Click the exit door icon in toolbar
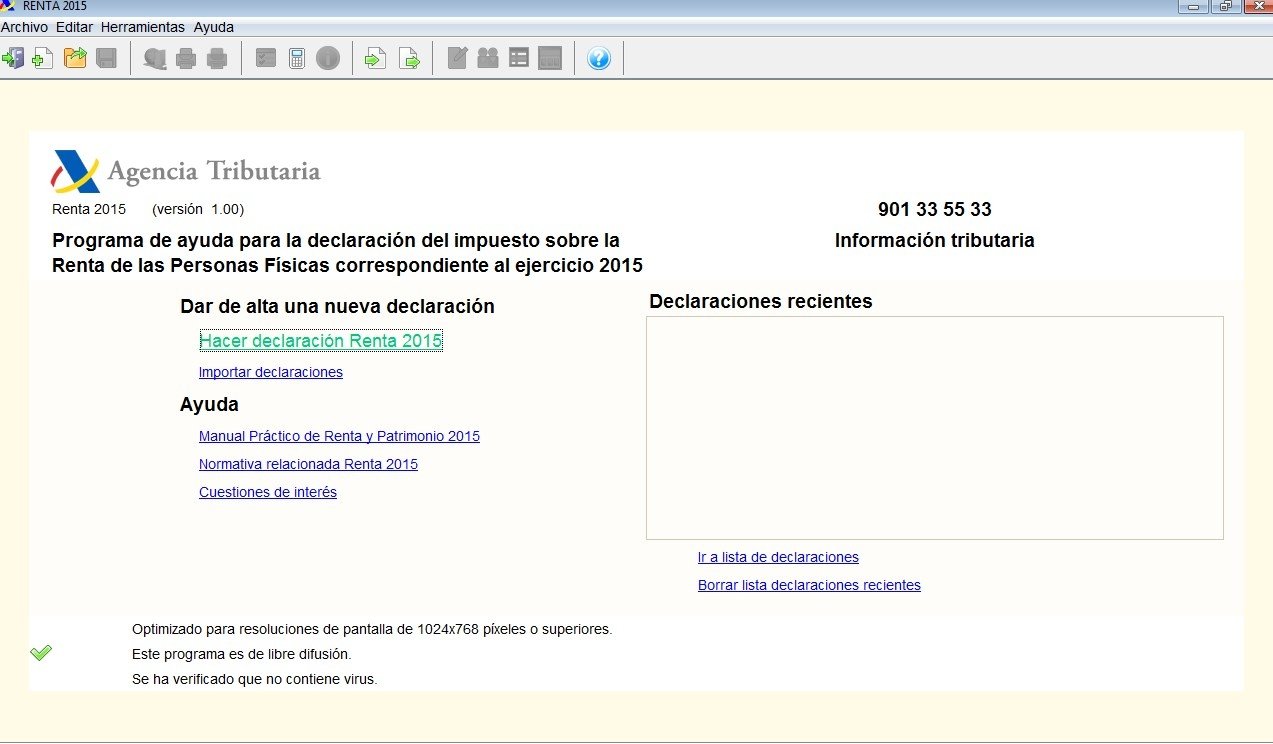The image size is (1273, 744). pos(13,58)
